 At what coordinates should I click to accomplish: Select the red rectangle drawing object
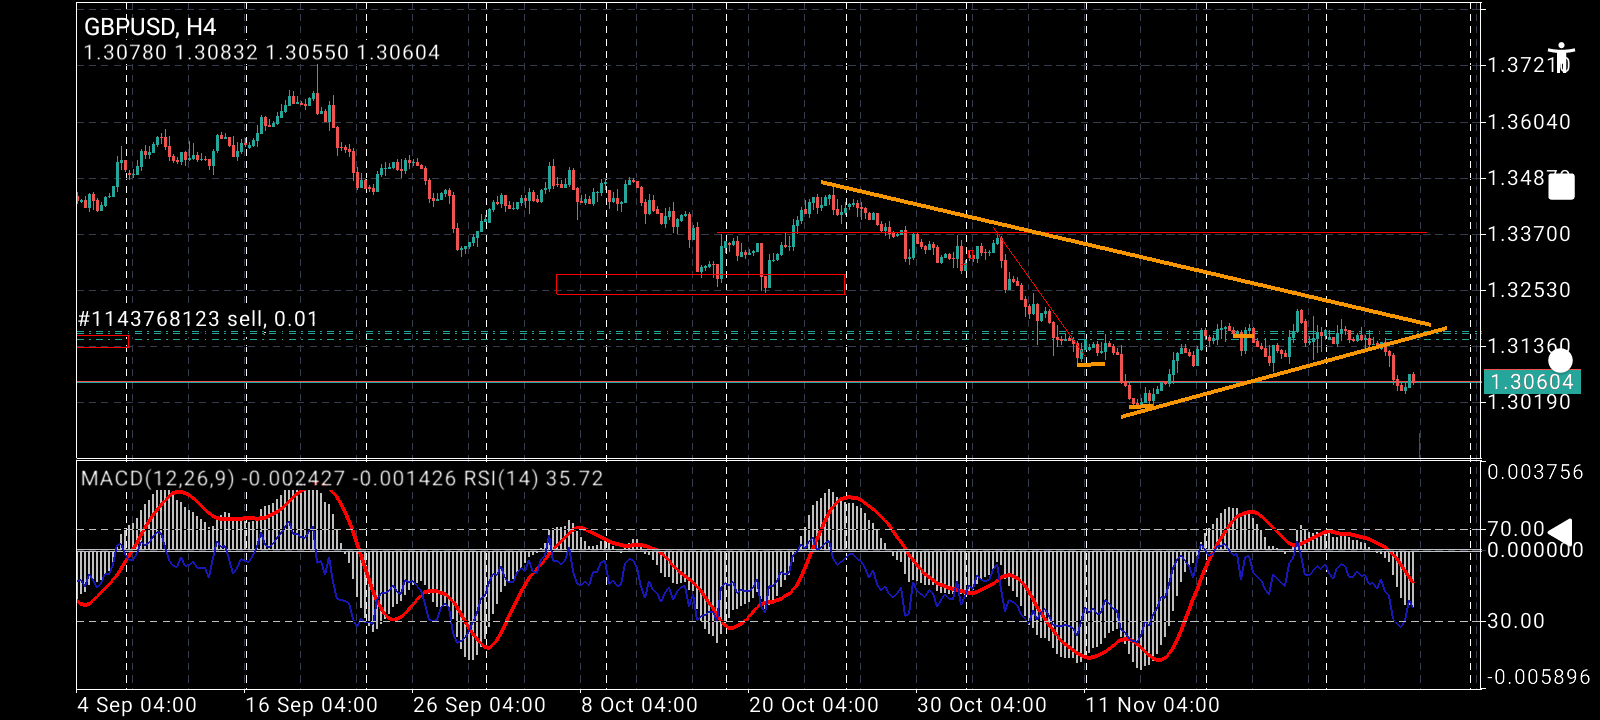coord(701,285)
